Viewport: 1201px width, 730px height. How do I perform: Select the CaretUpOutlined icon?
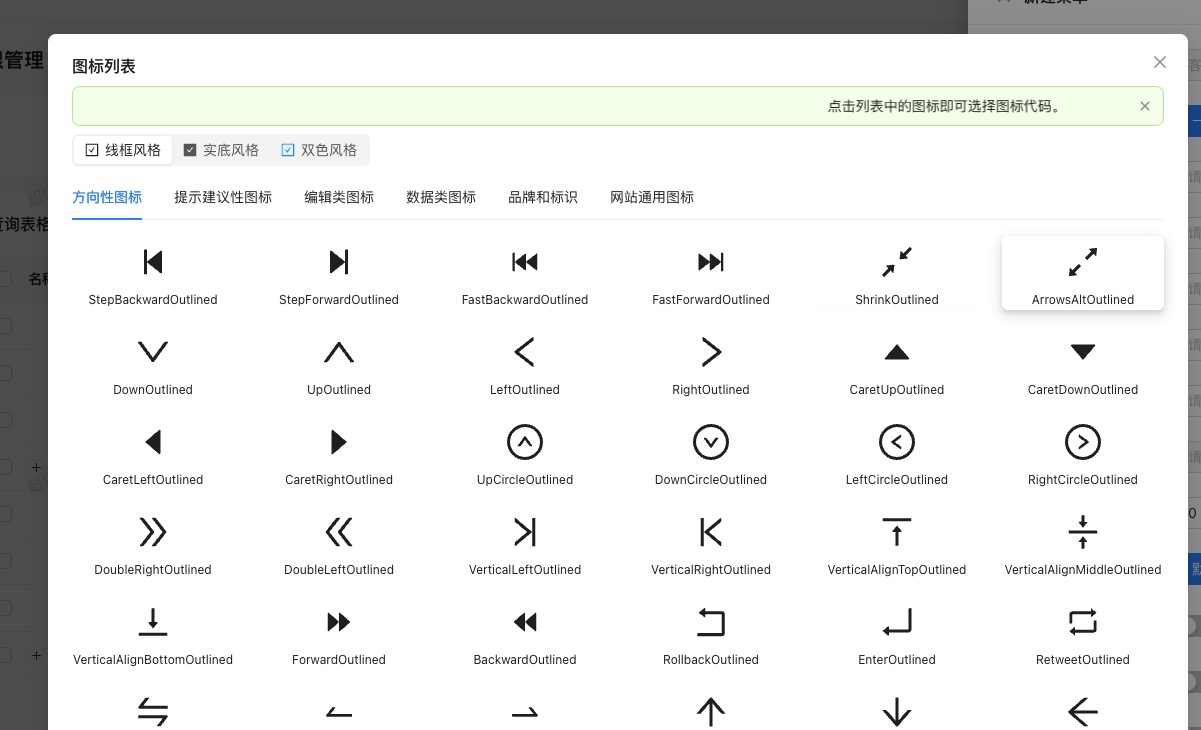coord(897,362)
